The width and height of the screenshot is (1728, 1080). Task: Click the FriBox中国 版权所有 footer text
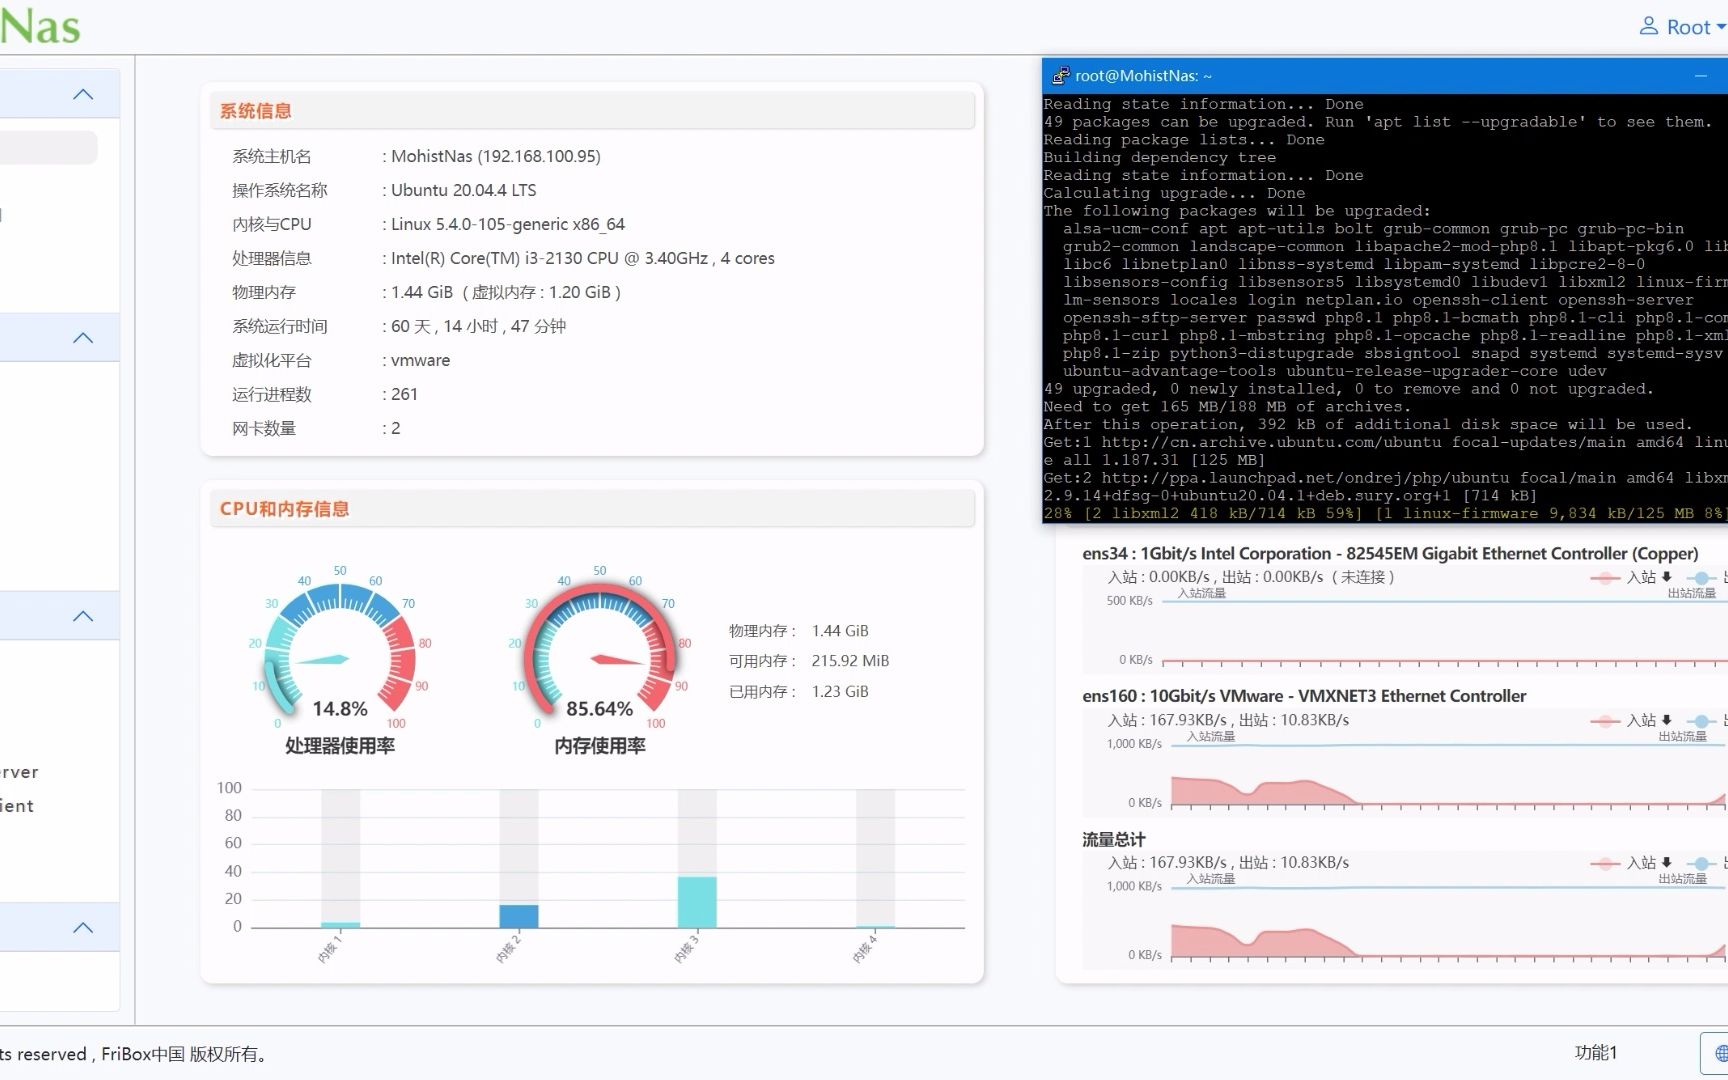pos(186,1054)
